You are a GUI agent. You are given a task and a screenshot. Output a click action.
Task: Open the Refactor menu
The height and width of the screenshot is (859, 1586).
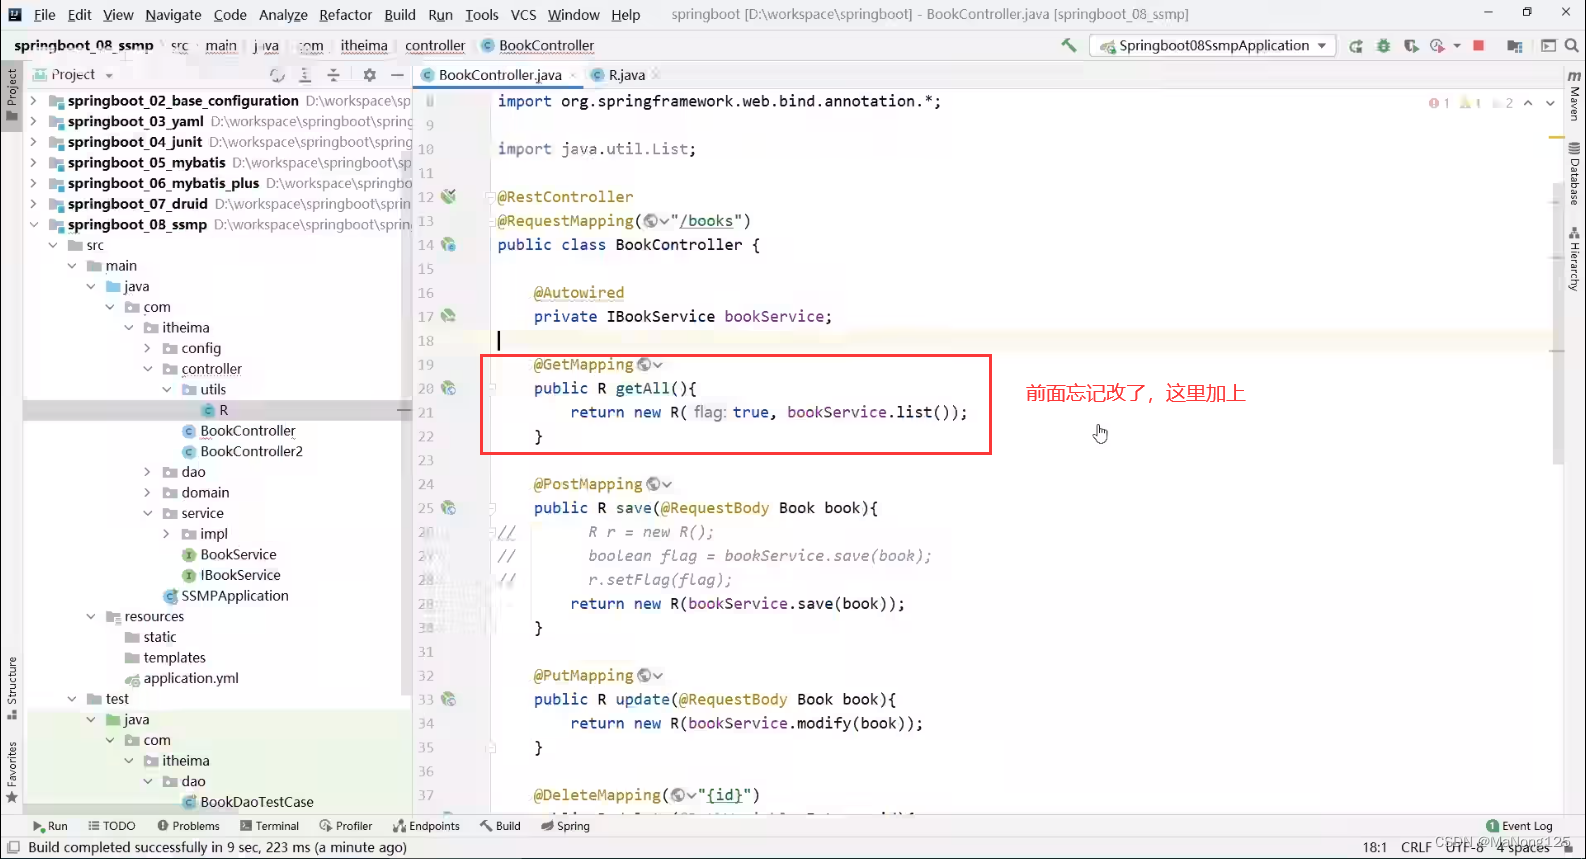(345, 14)
